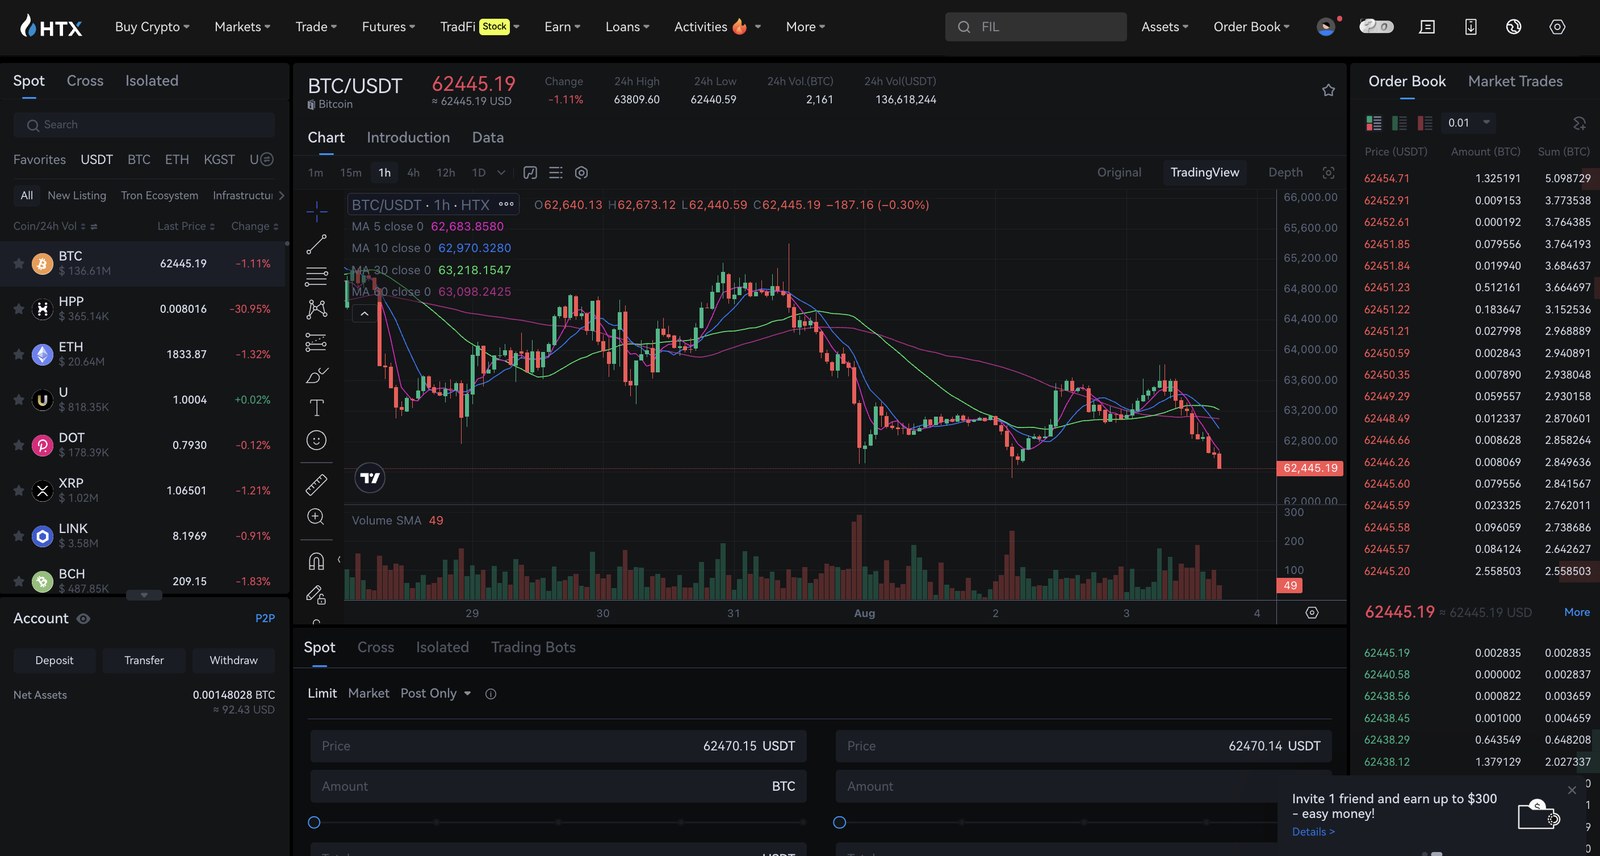
Task: Open the Introduction tab
Action: (x=408, y=138)
